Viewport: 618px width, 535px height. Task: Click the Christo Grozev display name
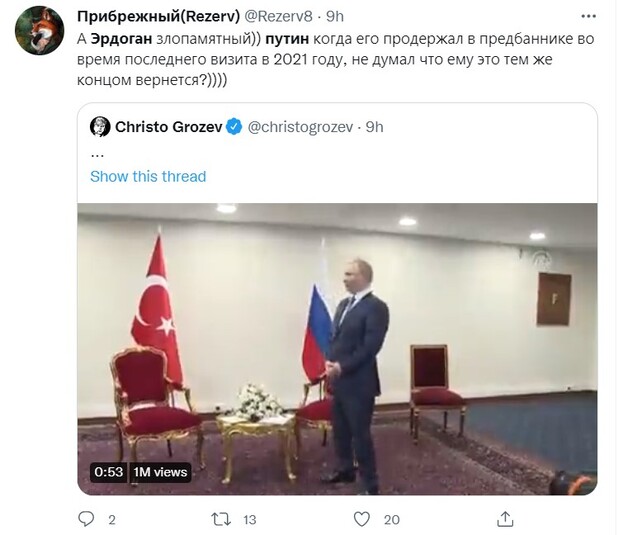[169, 127]
